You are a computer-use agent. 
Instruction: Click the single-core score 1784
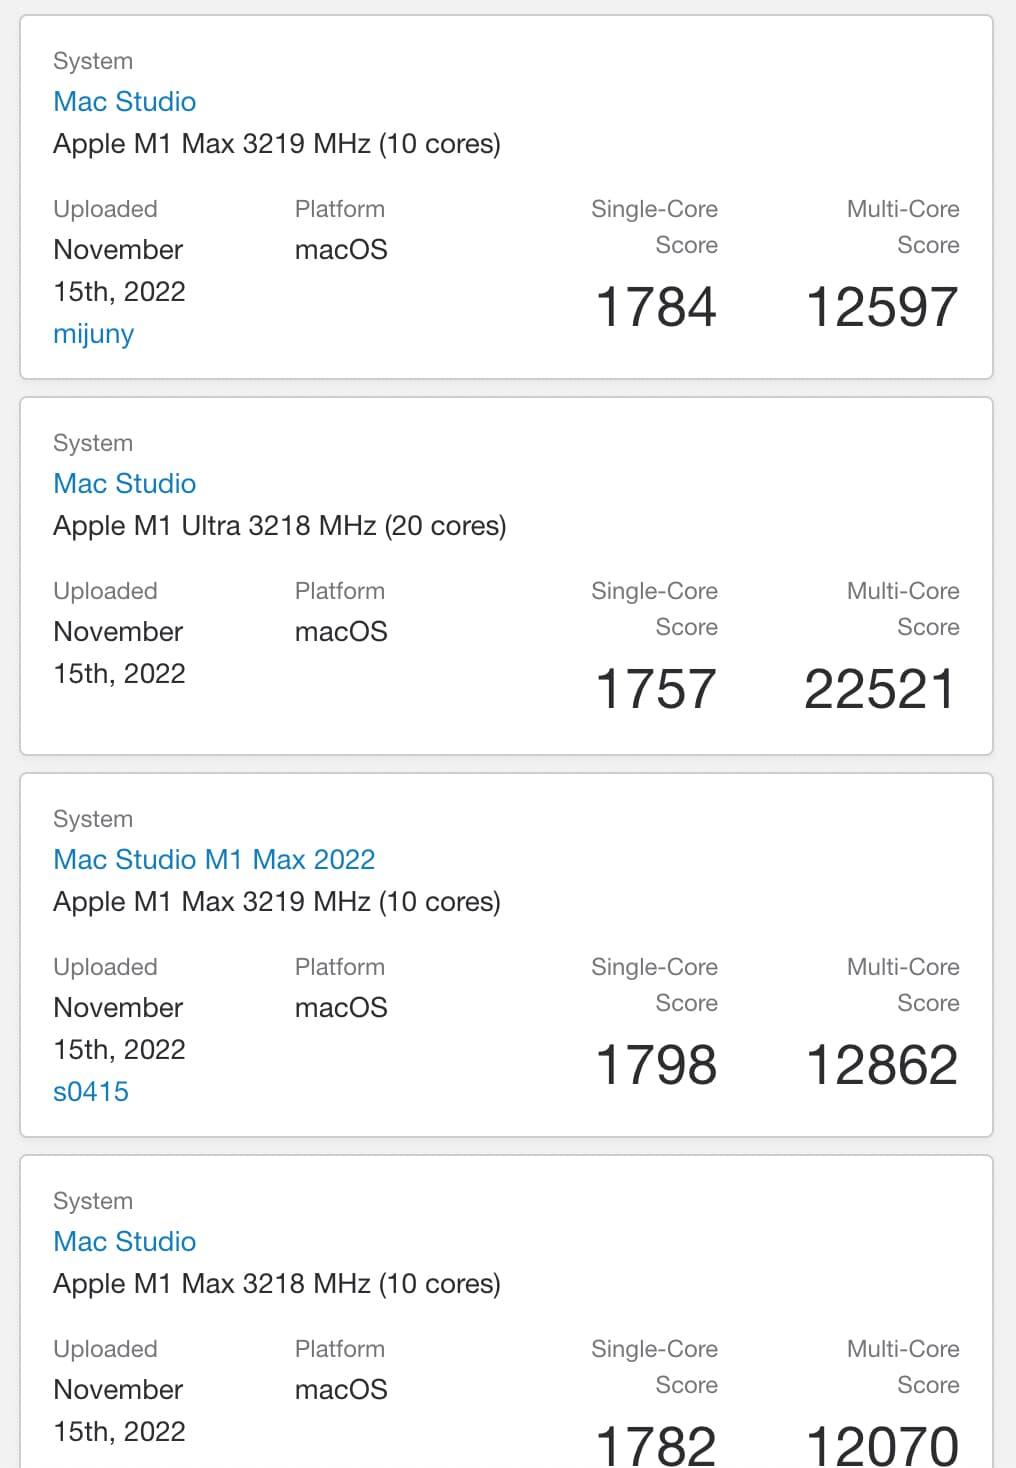point(656,306)
